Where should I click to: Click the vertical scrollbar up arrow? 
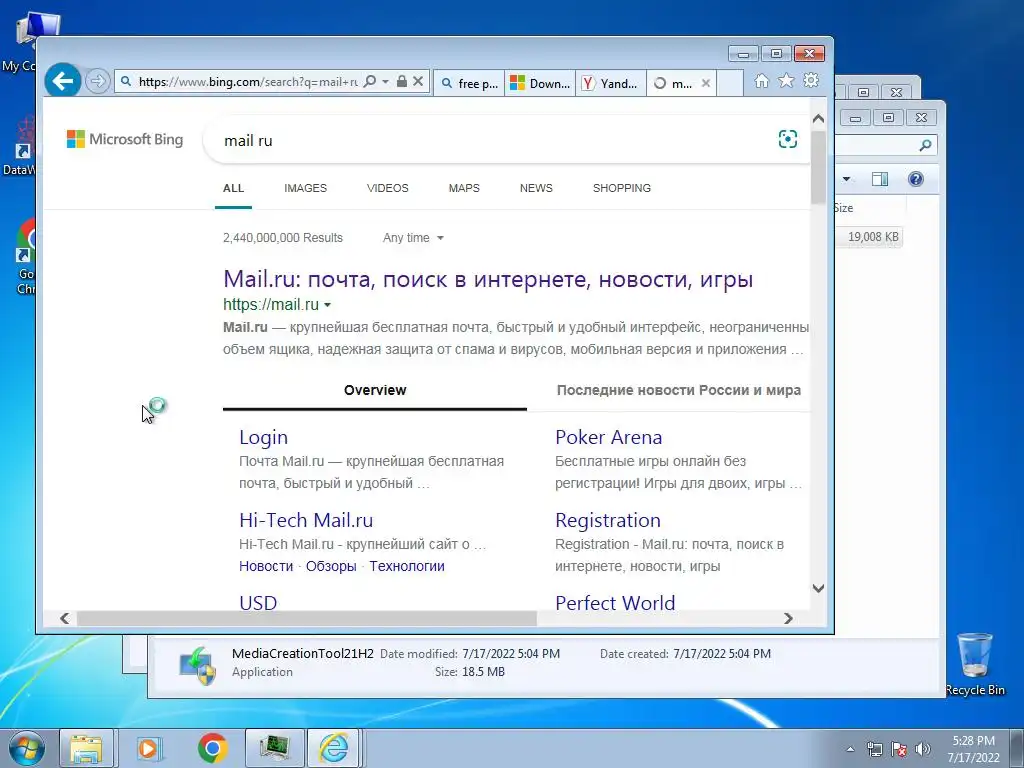[818, 119]
